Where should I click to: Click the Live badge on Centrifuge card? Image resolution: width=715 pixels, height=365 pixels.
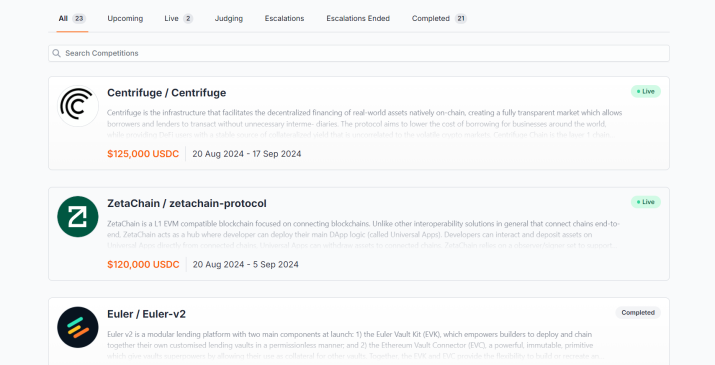click(x=646, y=92)
